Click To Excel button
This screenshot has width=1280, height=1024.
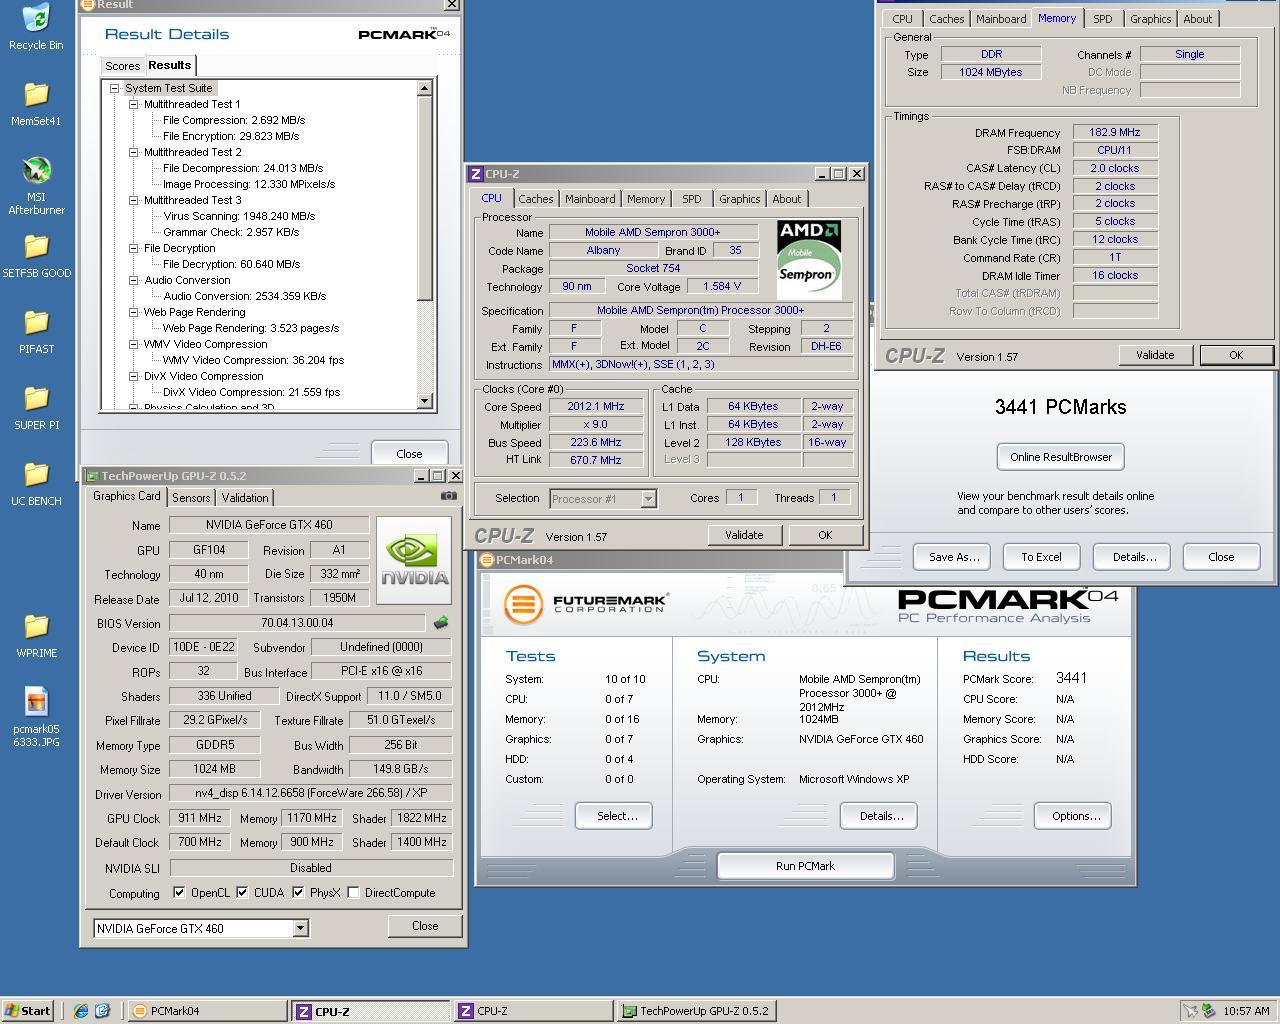[x=1041, y=557]
